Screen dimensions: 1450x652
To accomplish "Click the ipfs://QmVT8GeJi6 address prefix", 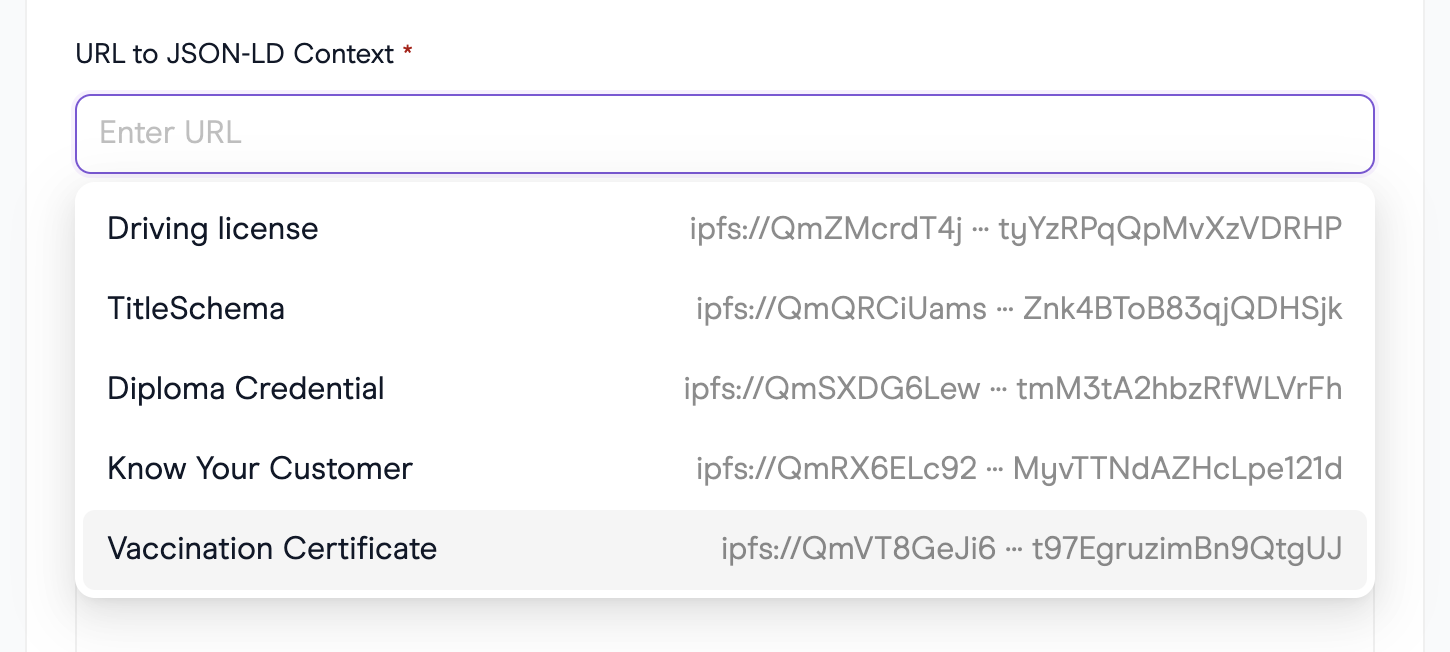I will (859, 549).
